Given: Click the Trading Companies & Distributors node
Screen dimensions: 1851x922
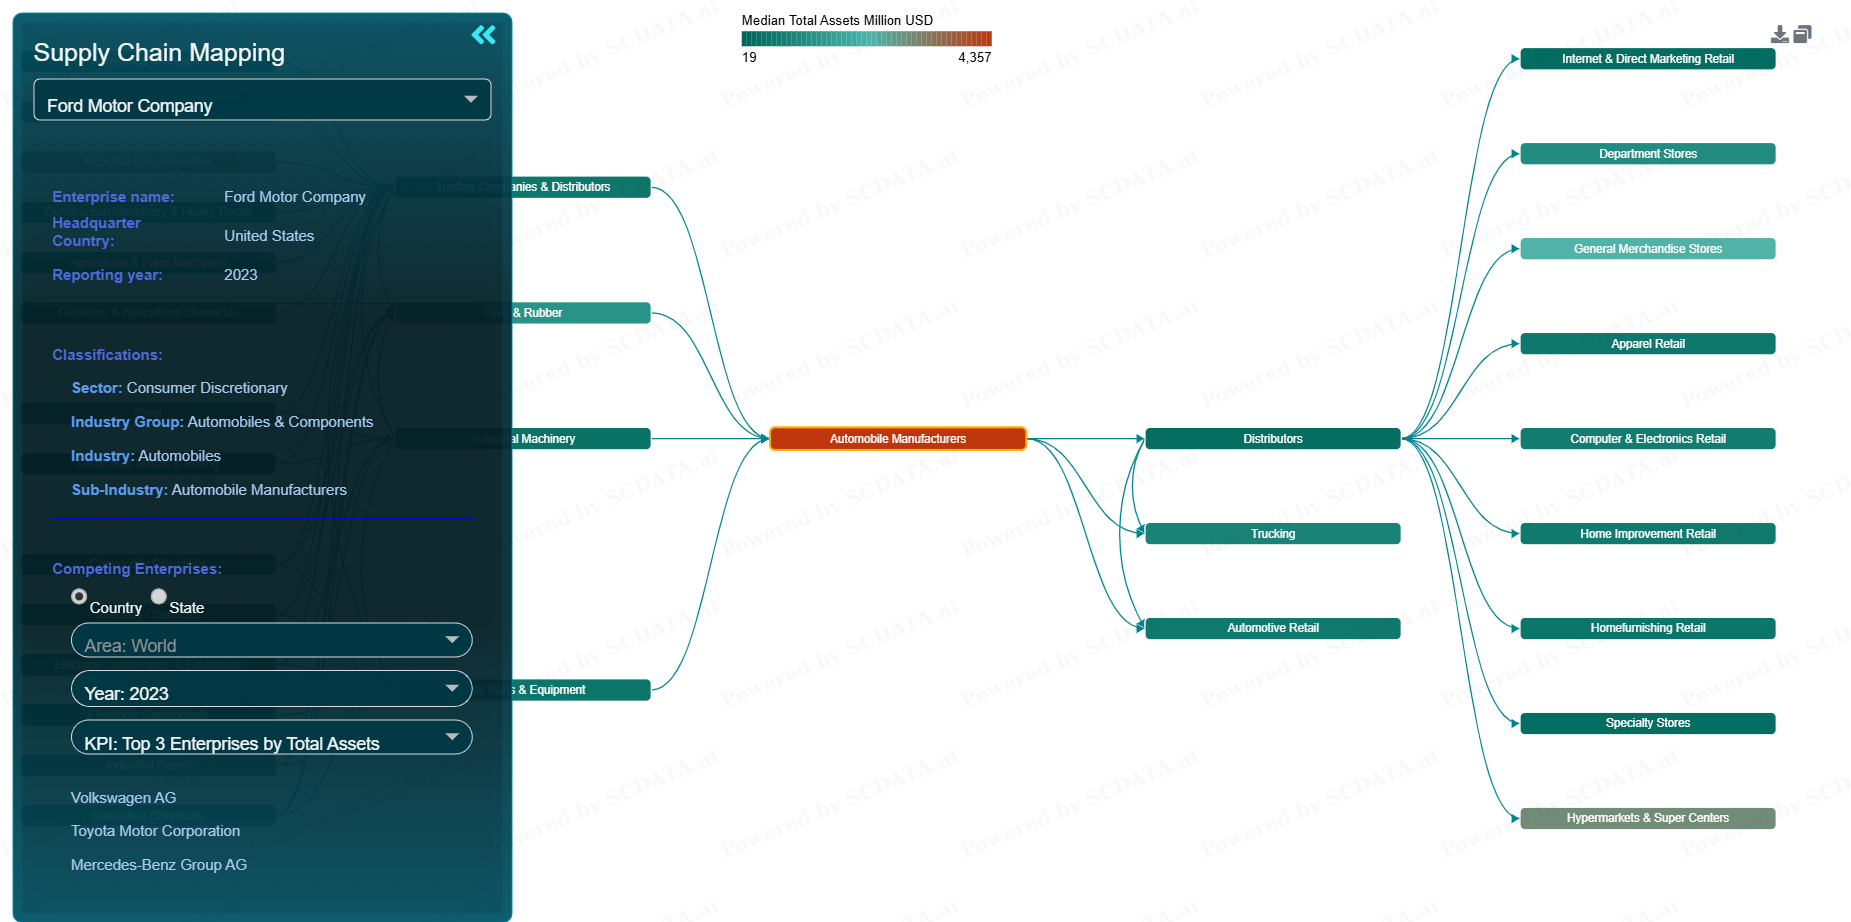Looking at the screenshot, I should click(x=523, y=187).
